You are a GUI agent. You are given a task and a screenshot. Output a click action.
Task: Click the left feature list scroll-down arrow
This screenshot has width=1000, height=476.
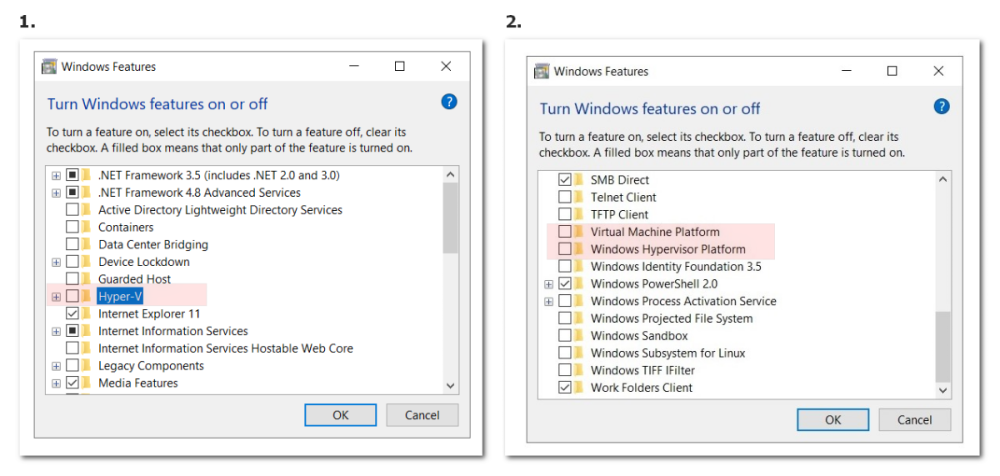pos(450,385)
